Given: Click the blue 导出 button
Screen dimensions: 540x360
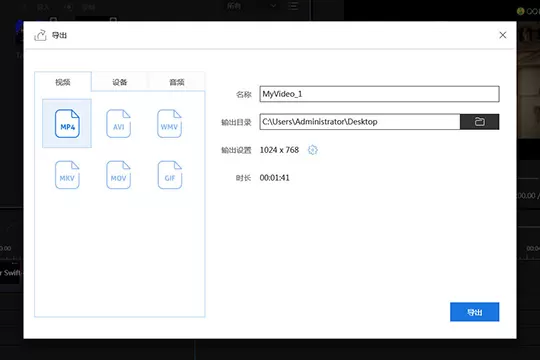Looking at the screenshot, I should [474, 312].
